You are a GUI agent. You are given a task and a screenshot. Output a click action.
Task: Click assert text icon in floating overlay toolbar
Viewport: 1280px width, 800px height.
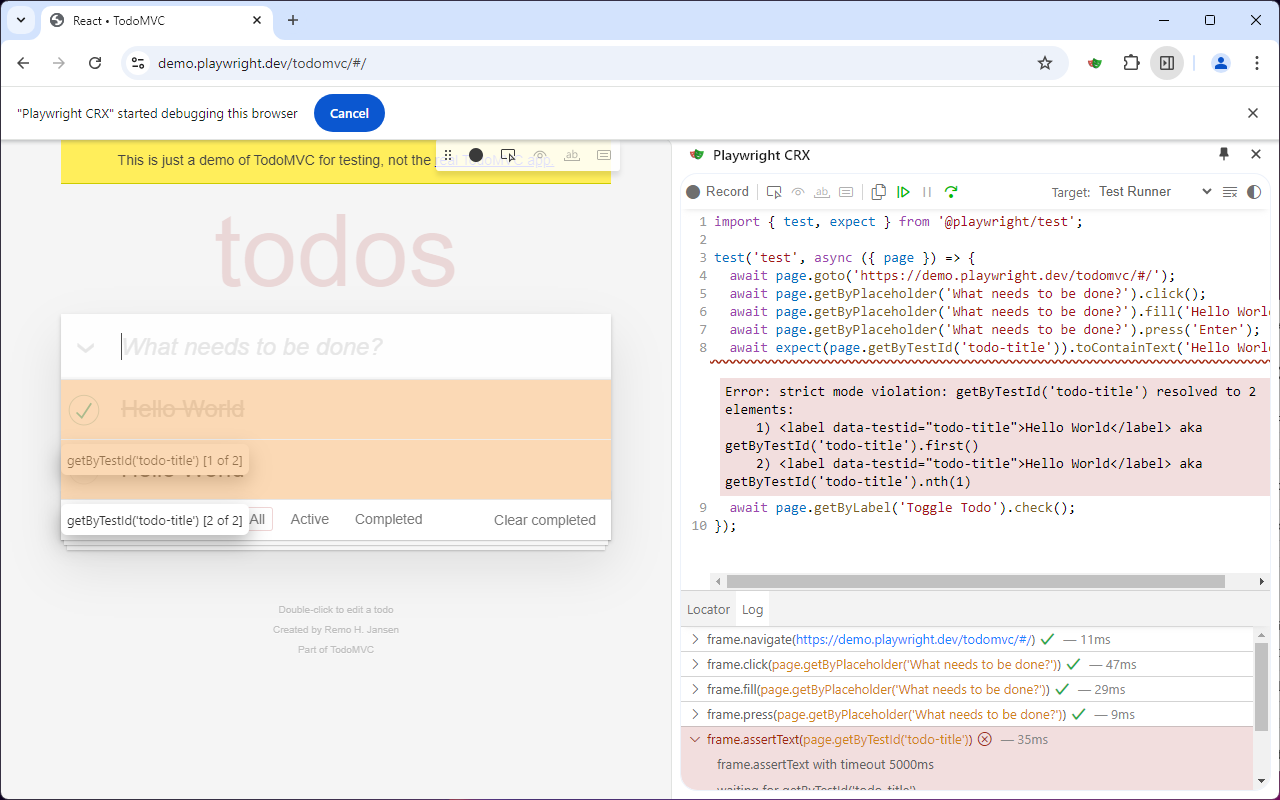click(x=572, y=155)
